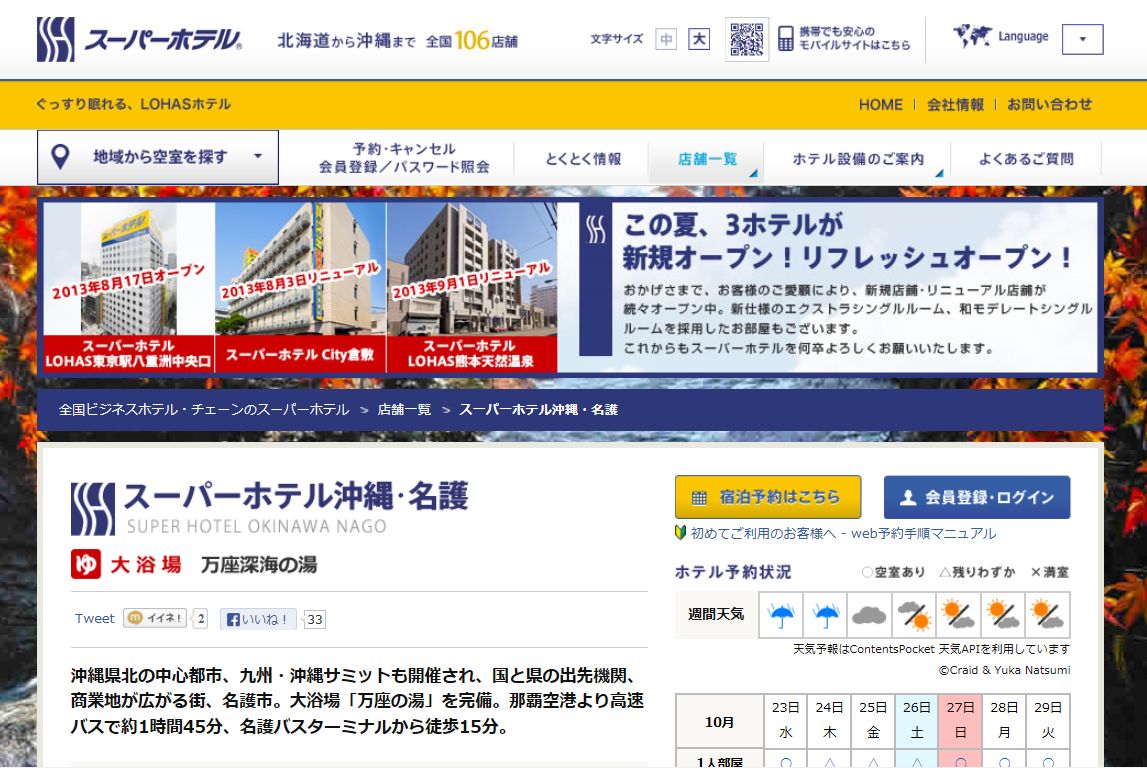
Task: Open the Language dropdown
Action: click(x=1083, y=39)
